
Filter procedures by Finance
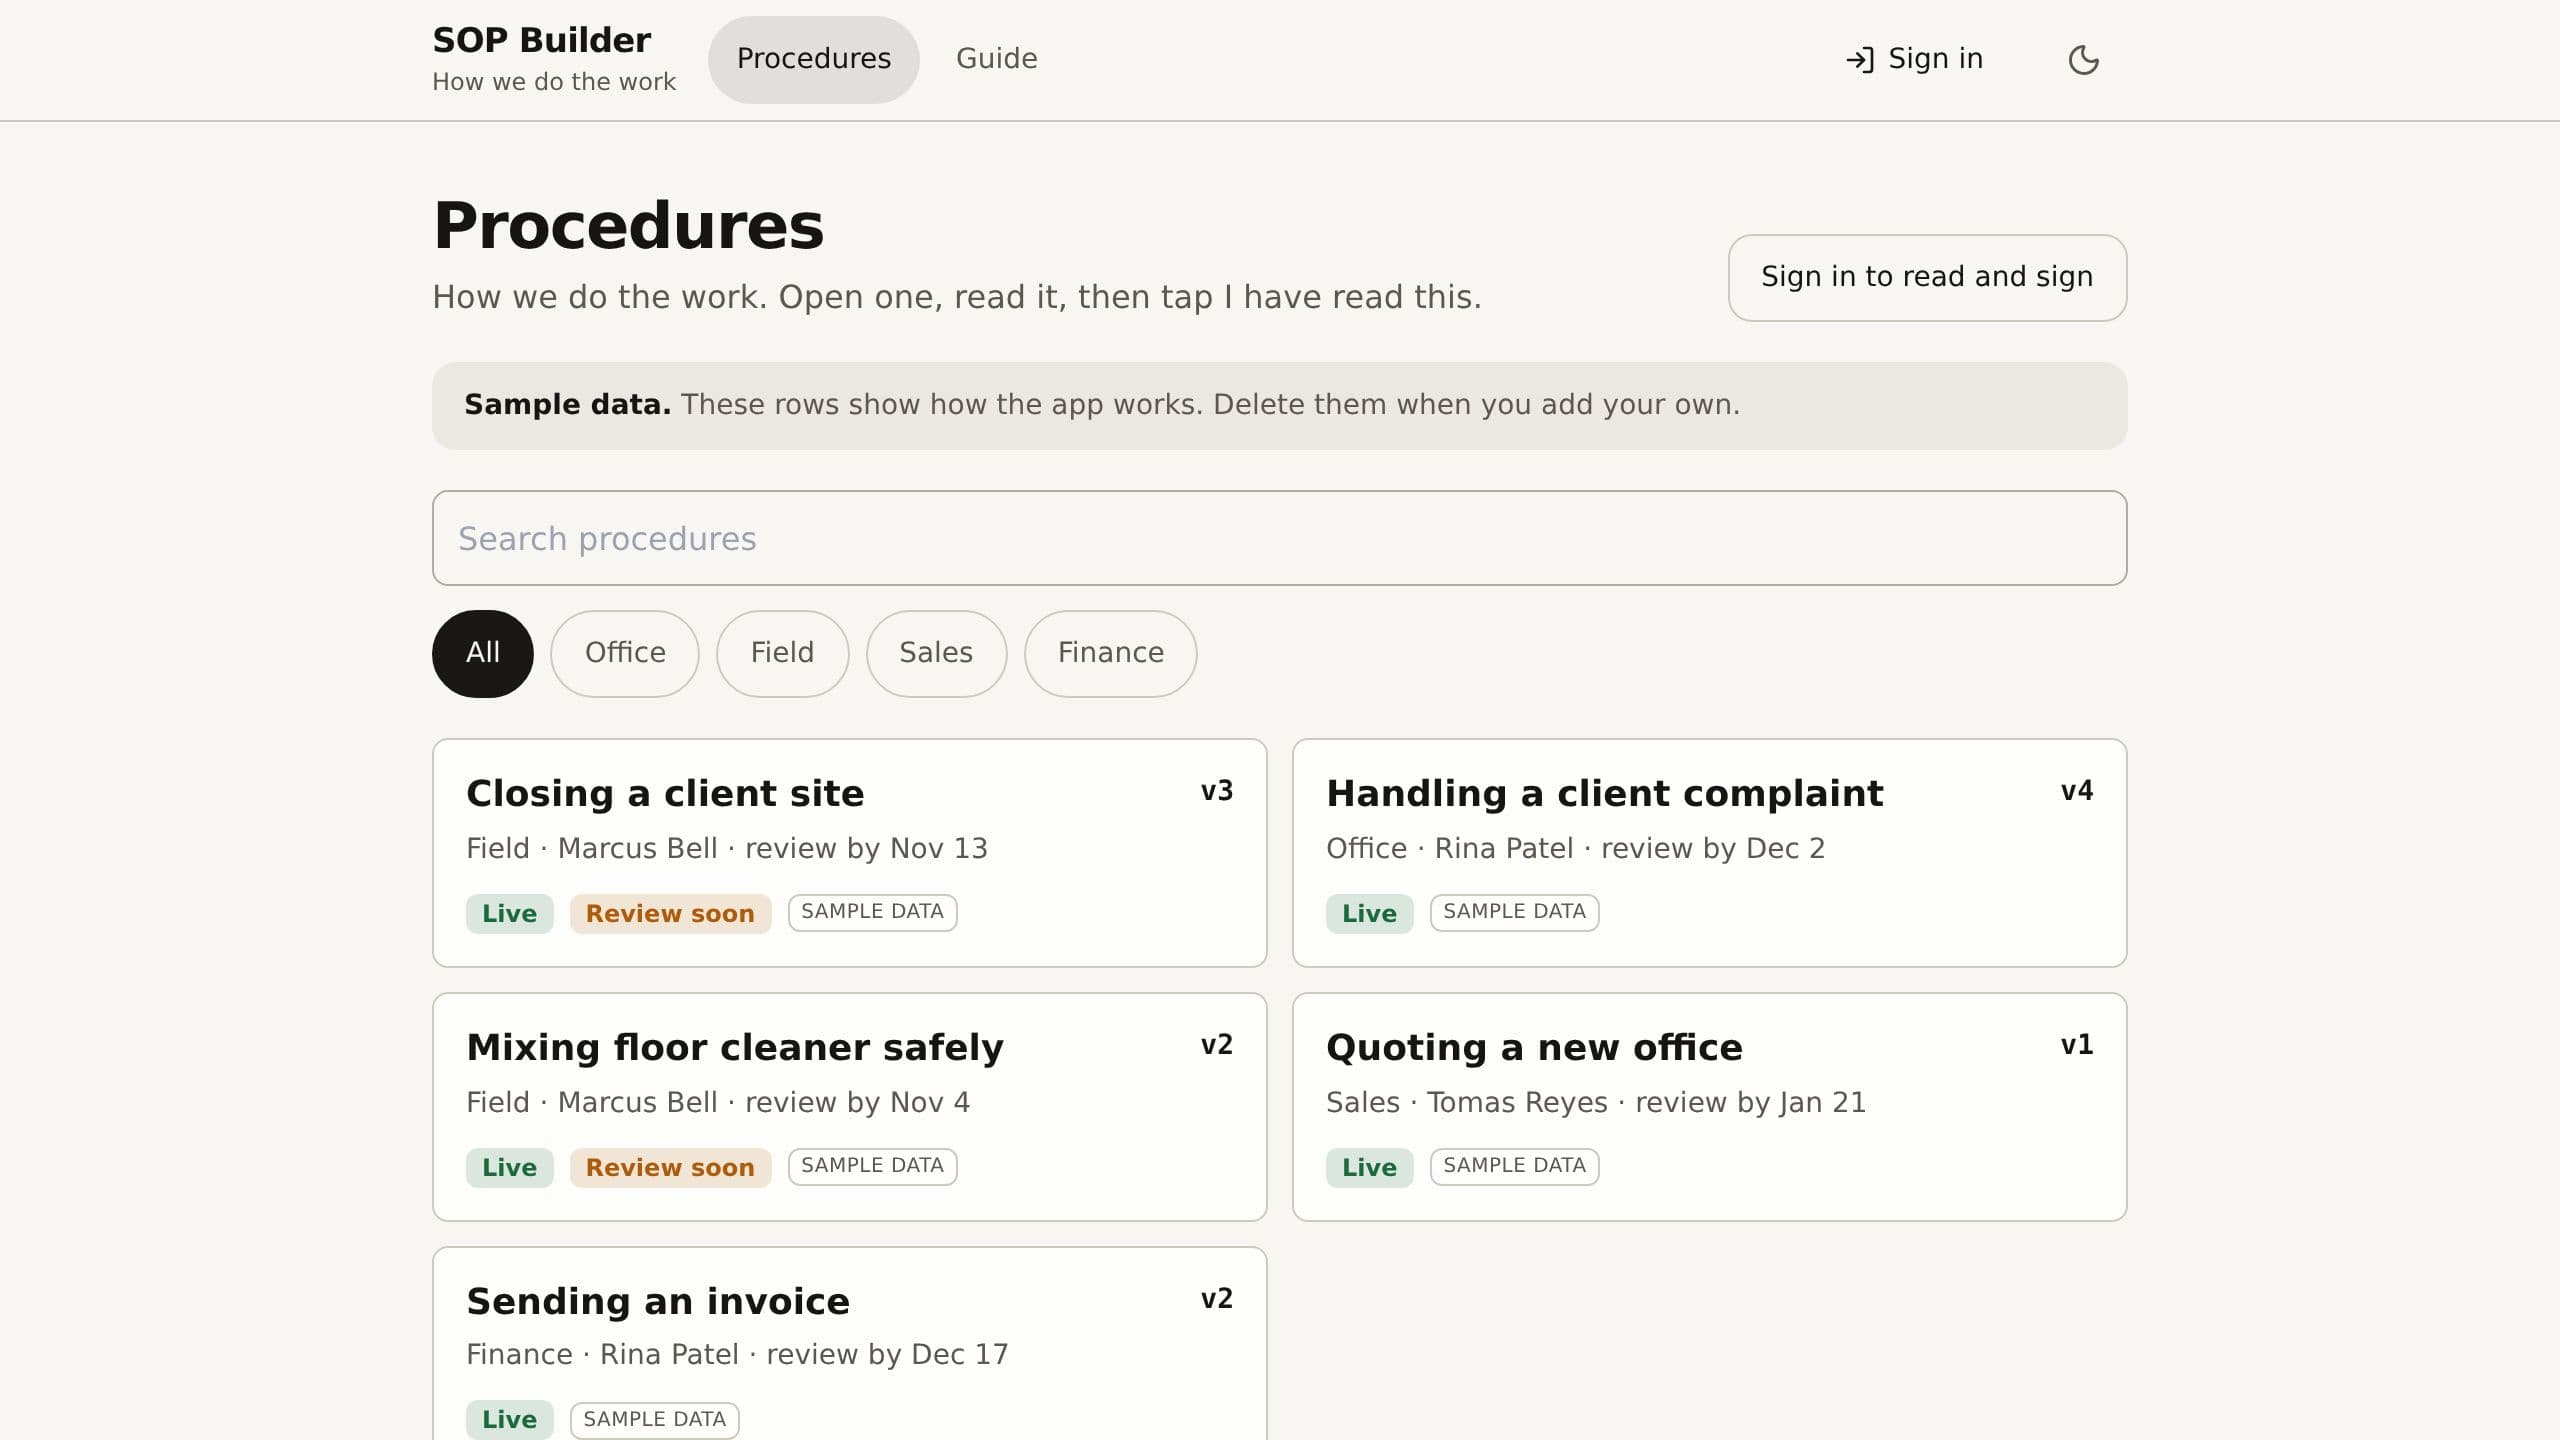[x=1110, y=653]
